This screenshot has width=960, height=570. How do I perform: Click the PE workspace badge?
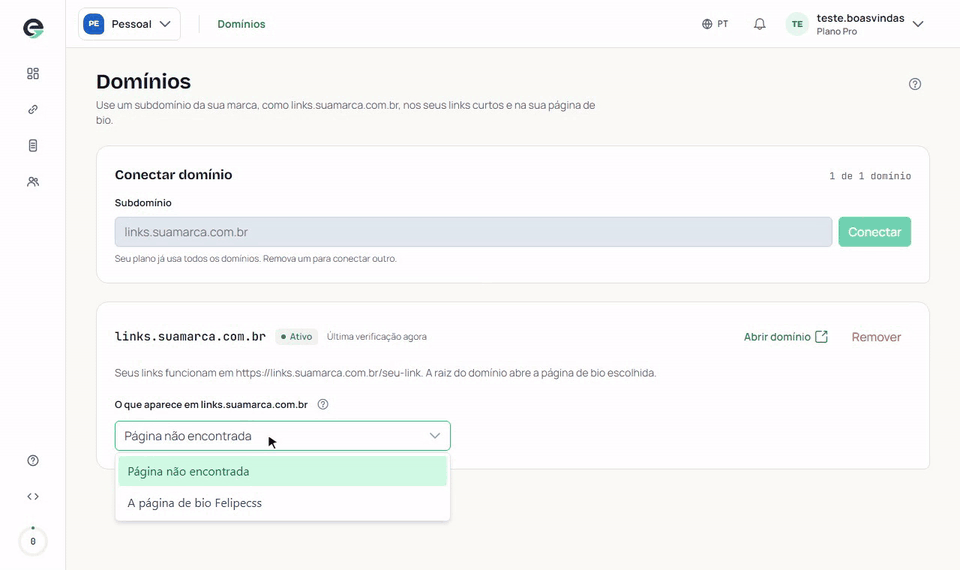click(94, 24)
